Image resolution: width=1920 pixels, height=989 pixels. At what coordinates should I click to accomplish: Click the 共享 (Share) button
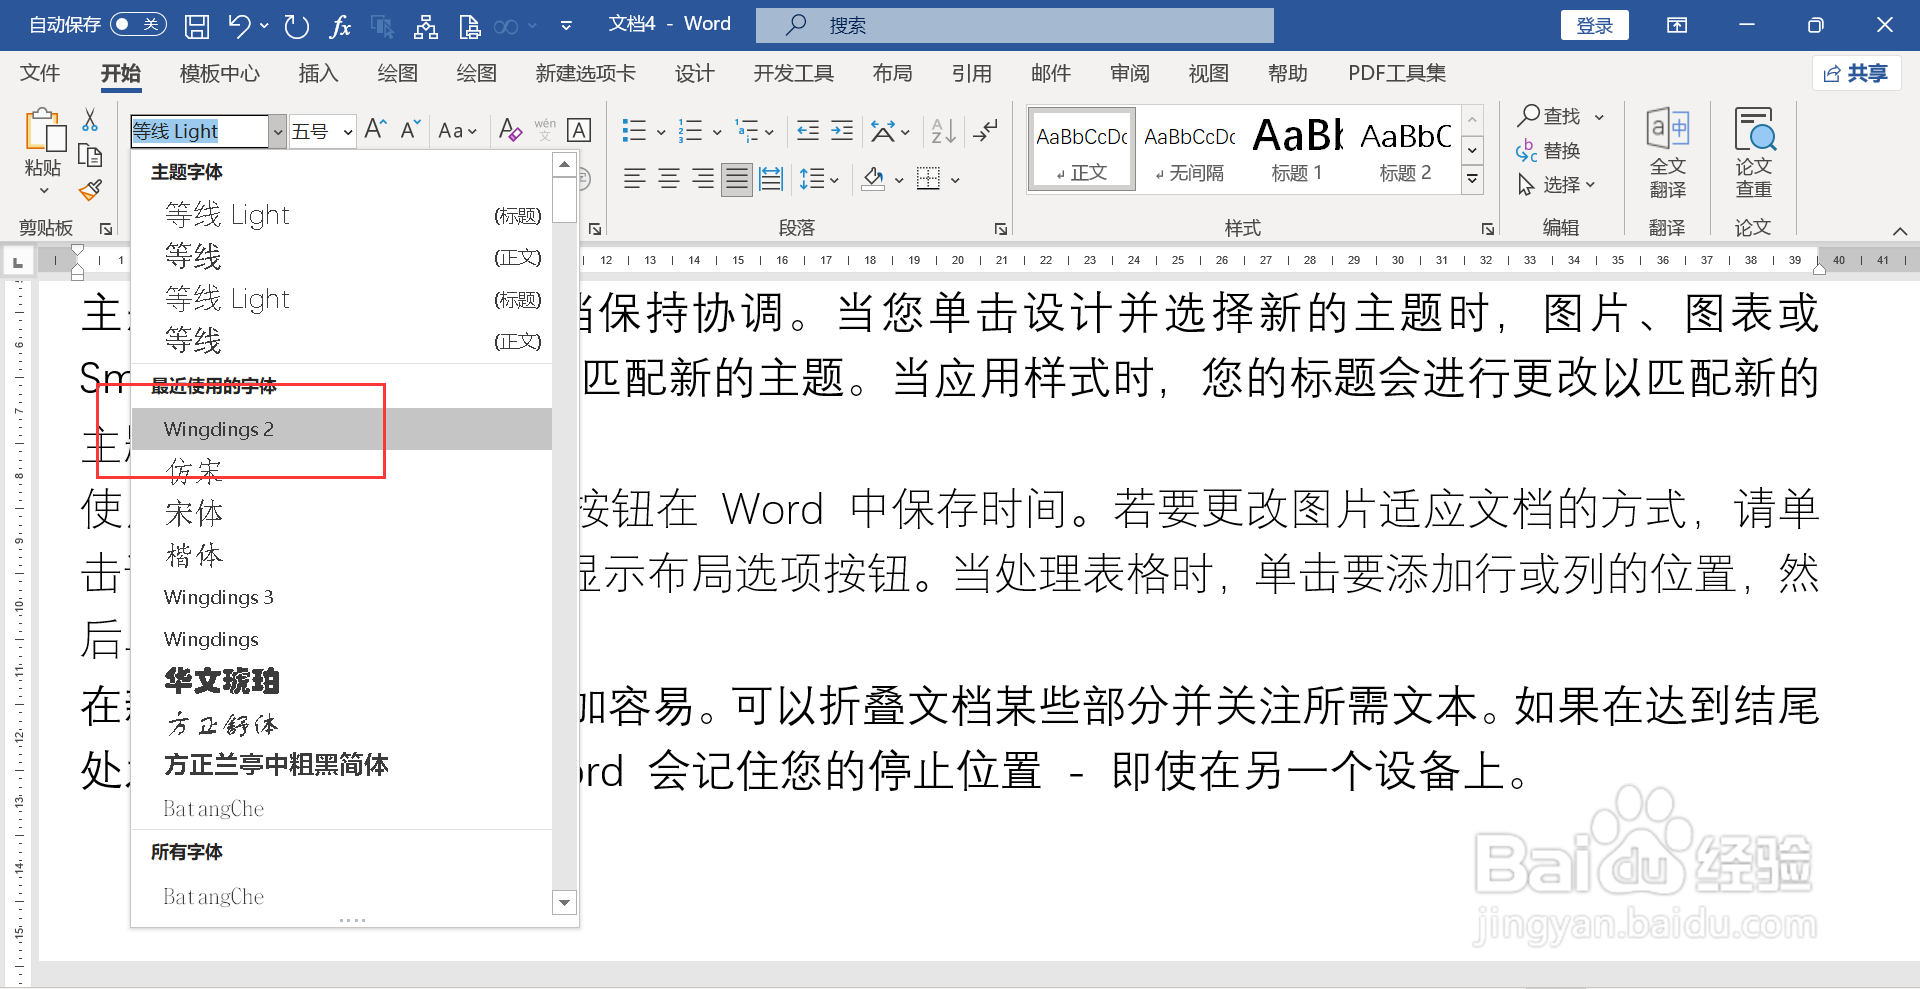pyautogui.click(x=1856, y=73)
